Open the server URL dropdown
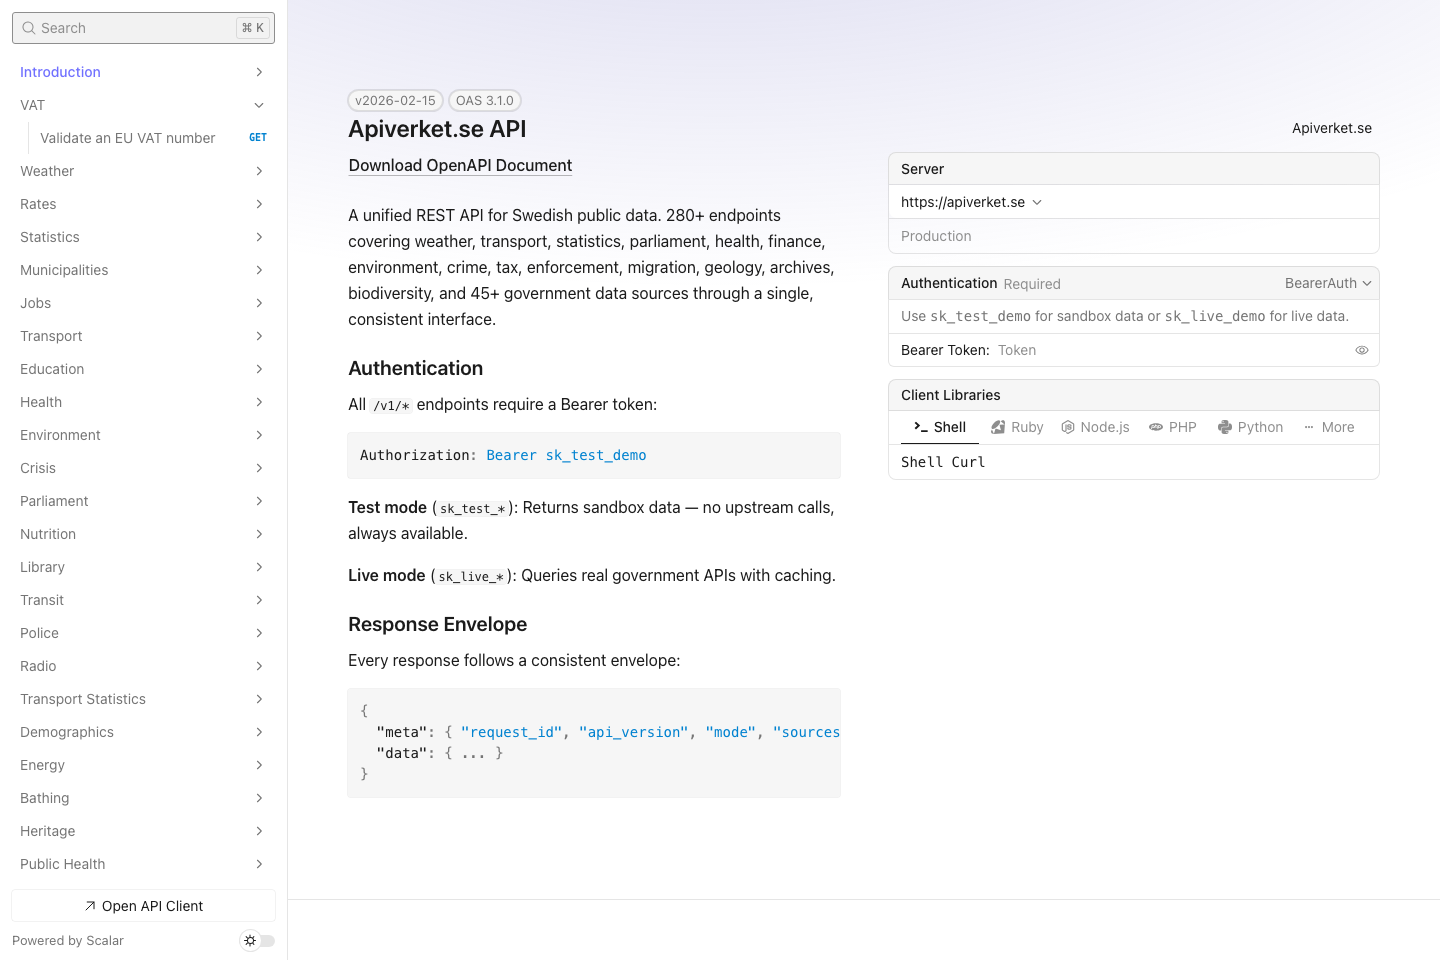Screen dimensions: 1440x960 (x=1037, y=201)
